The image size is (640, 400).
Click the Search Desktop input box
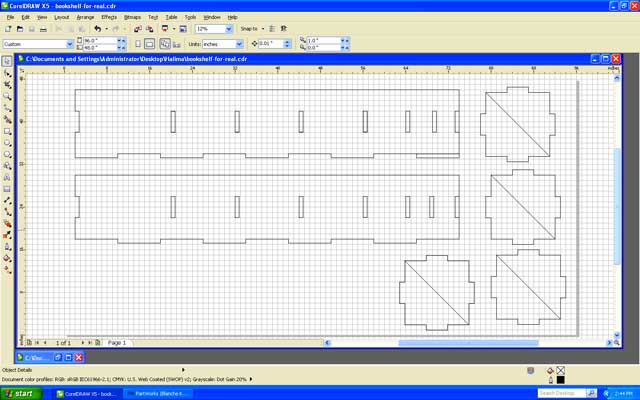pos(562,393)
